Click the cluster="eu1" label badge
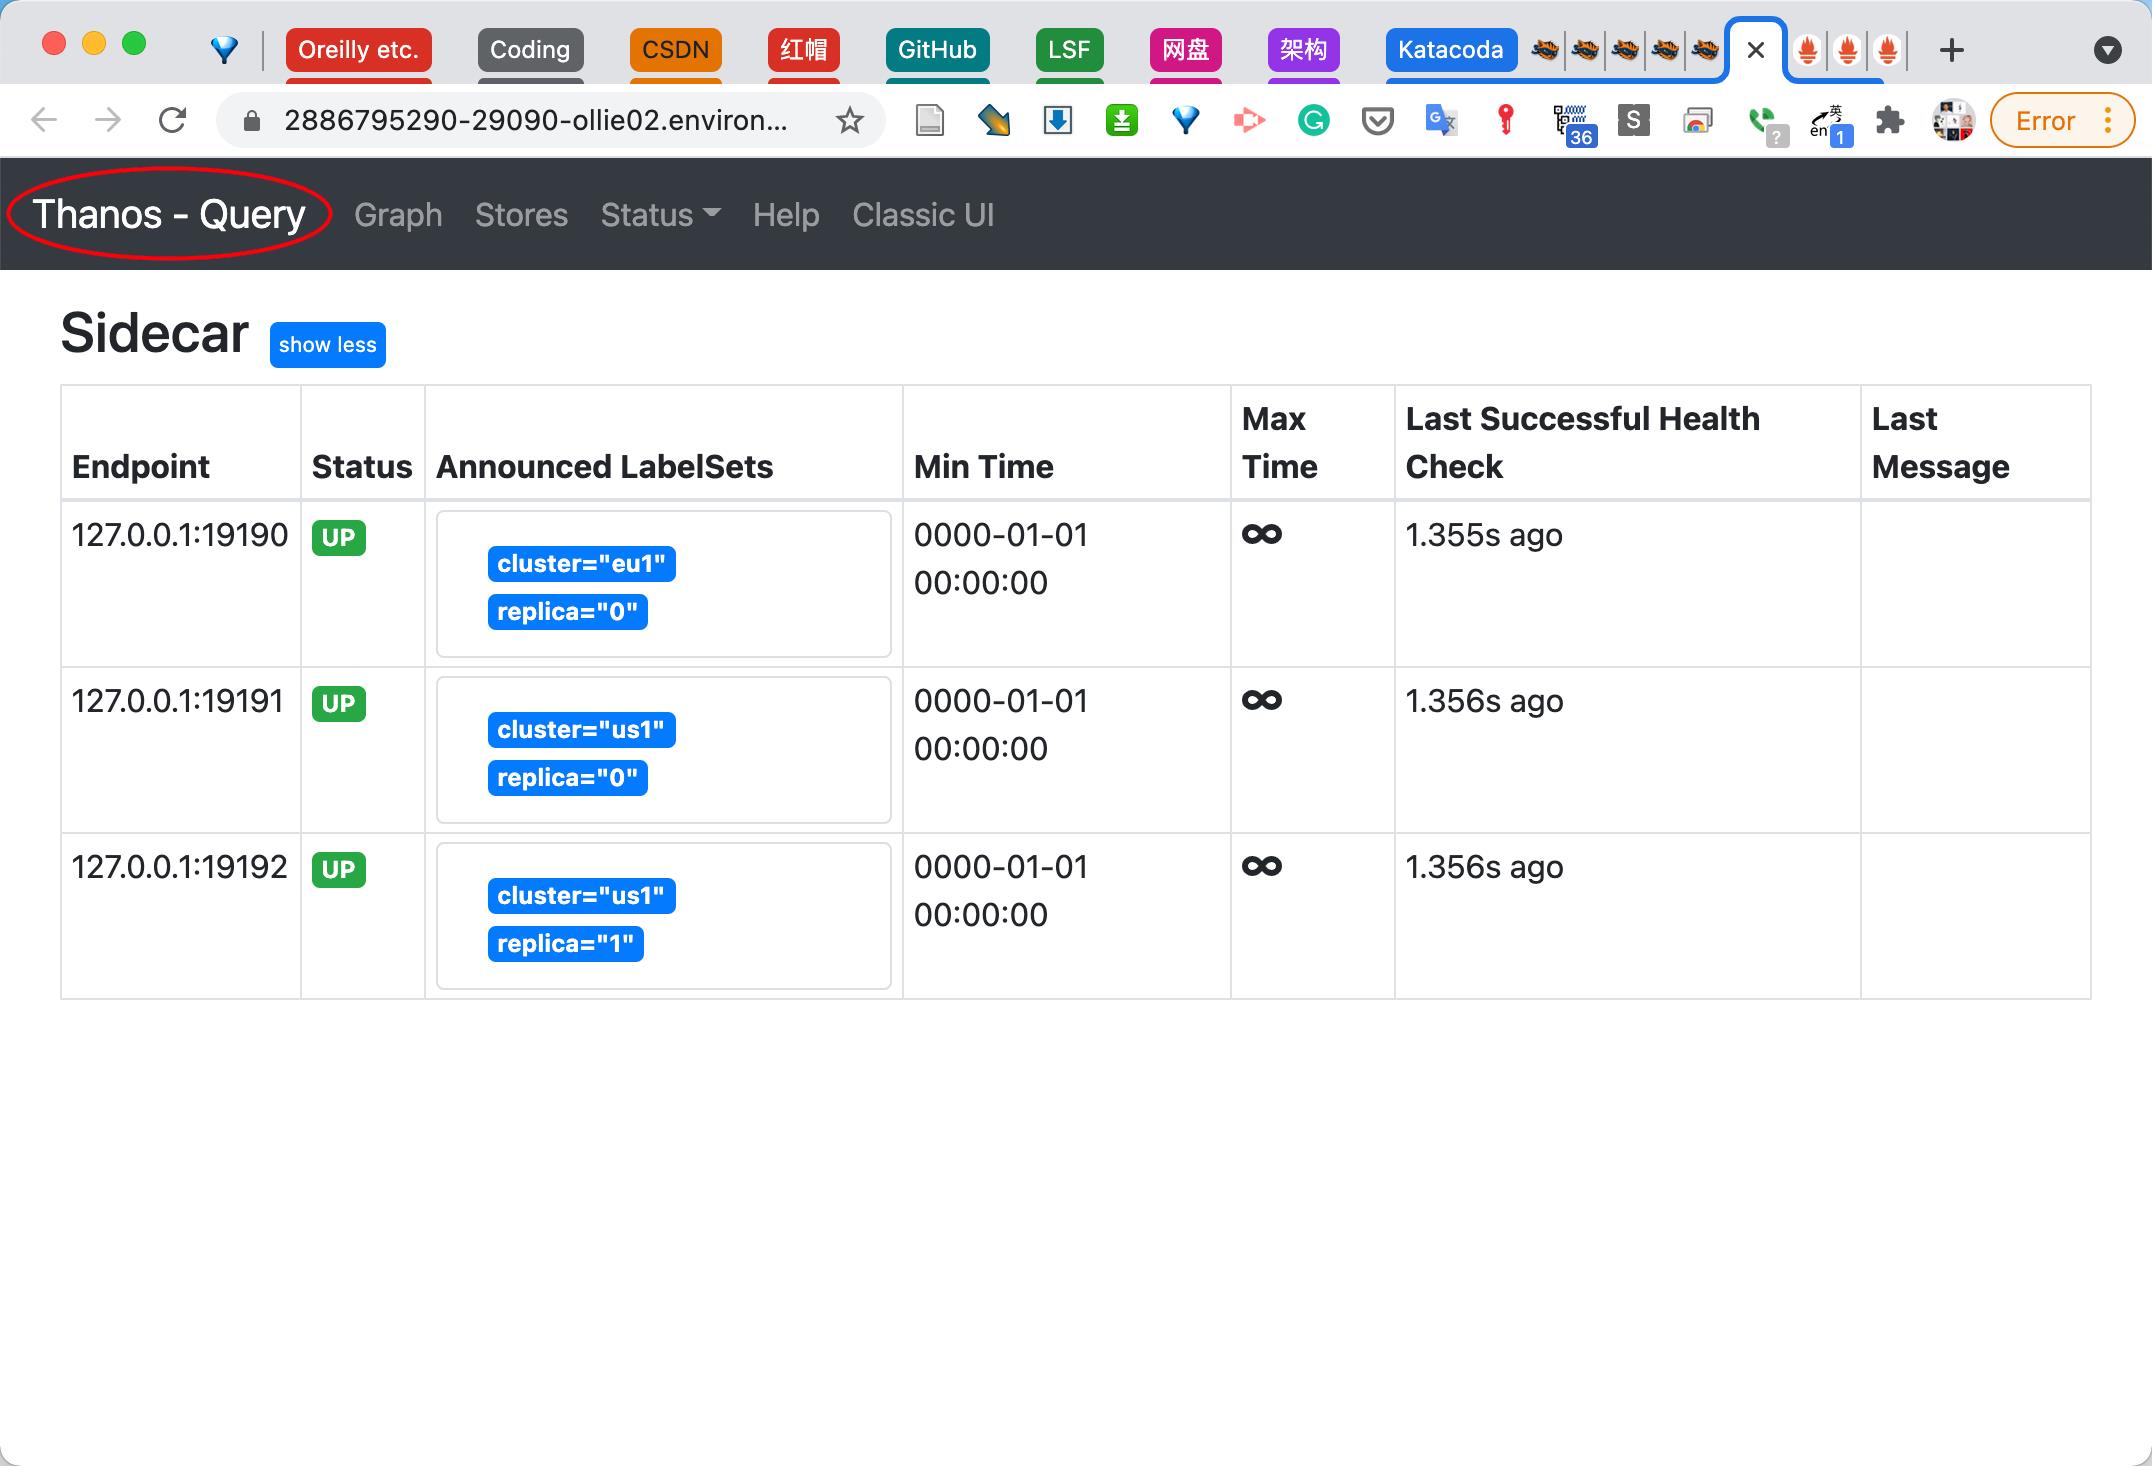The height and width of the screenshot is (1466, 2152). pos(581,564)
